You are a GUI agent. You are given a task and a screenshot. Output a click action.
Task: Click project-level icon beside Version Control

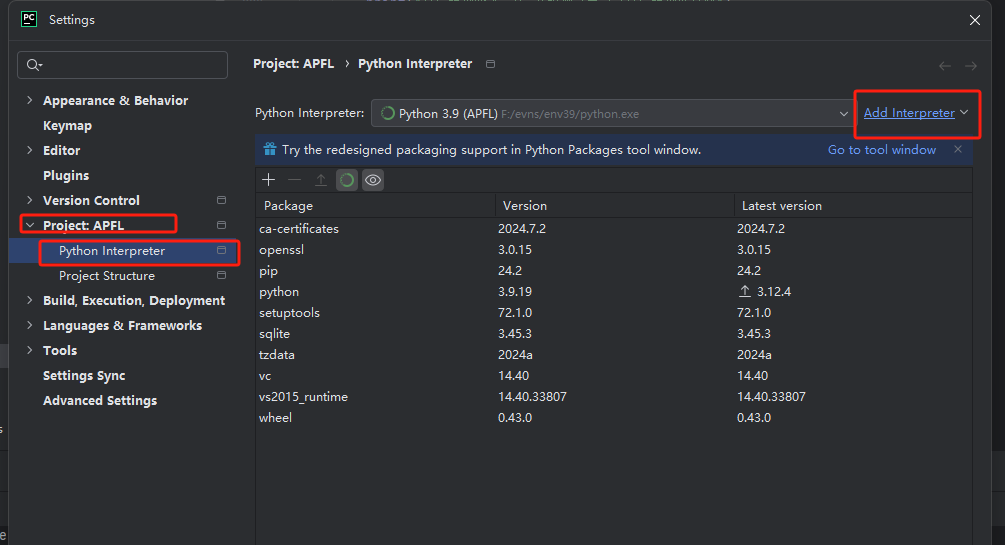point(221,200)
